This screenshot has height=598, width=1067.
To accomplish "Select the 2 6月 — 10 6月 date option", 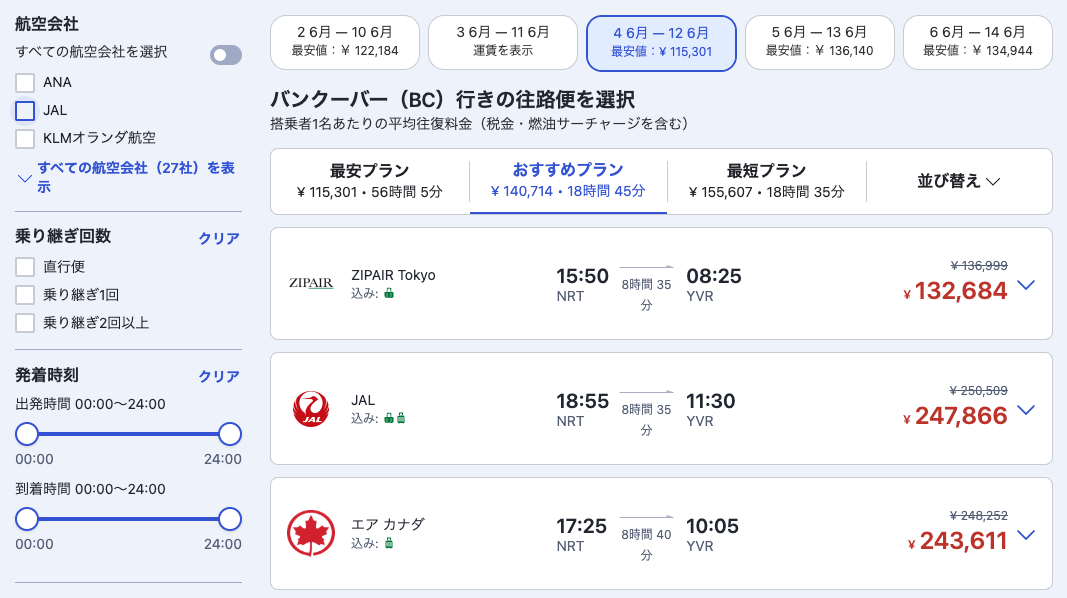I will (345, 42).
